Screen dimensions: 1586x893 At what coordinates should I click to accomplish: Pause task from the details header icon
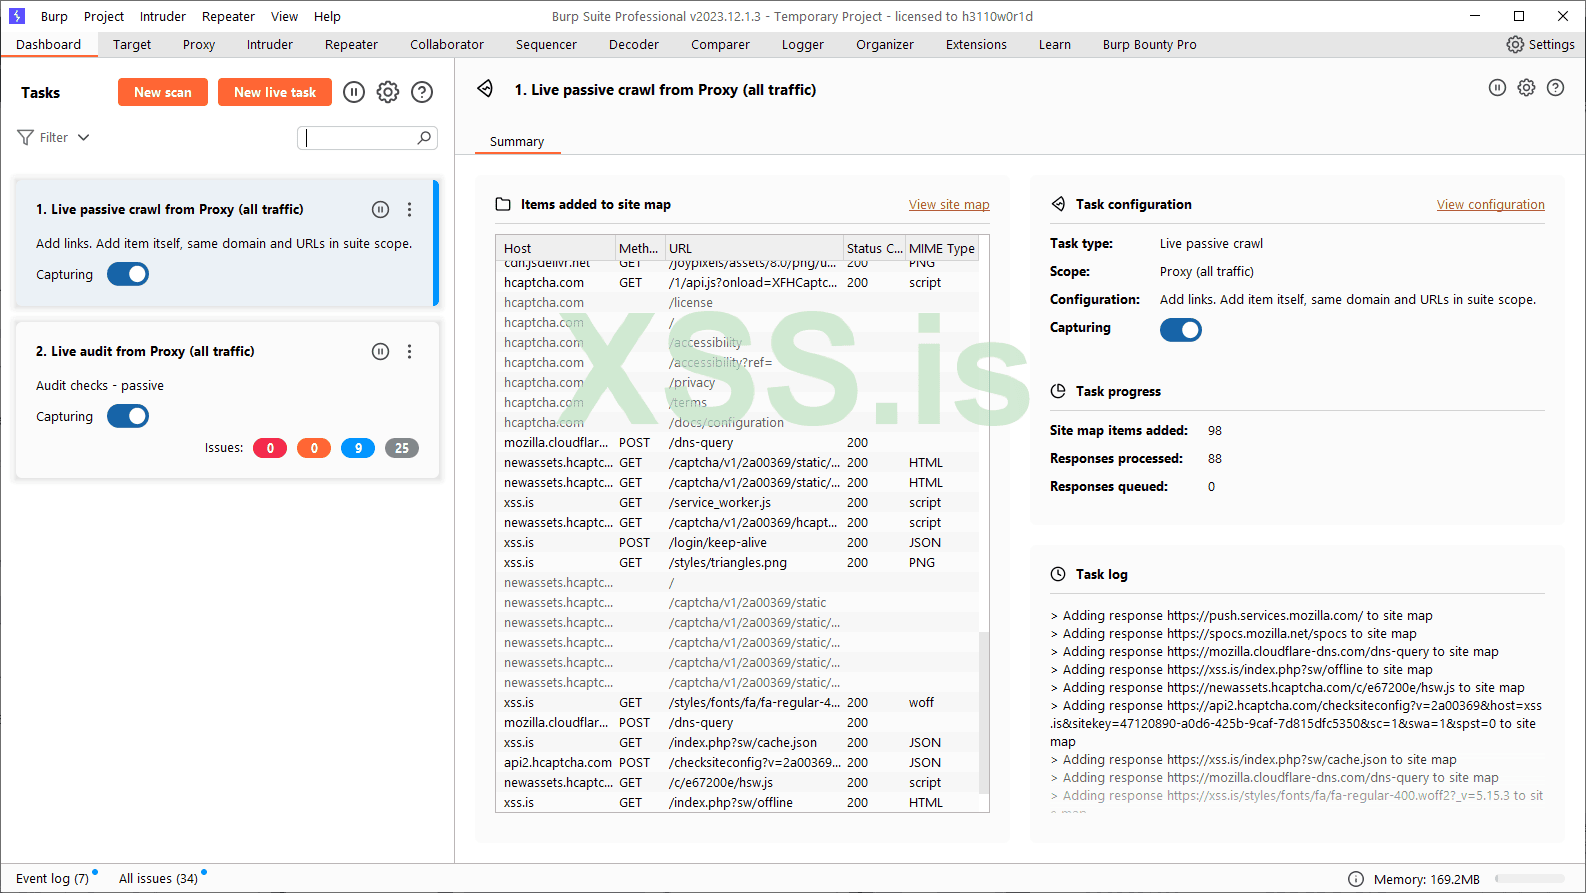point(1497,88)
